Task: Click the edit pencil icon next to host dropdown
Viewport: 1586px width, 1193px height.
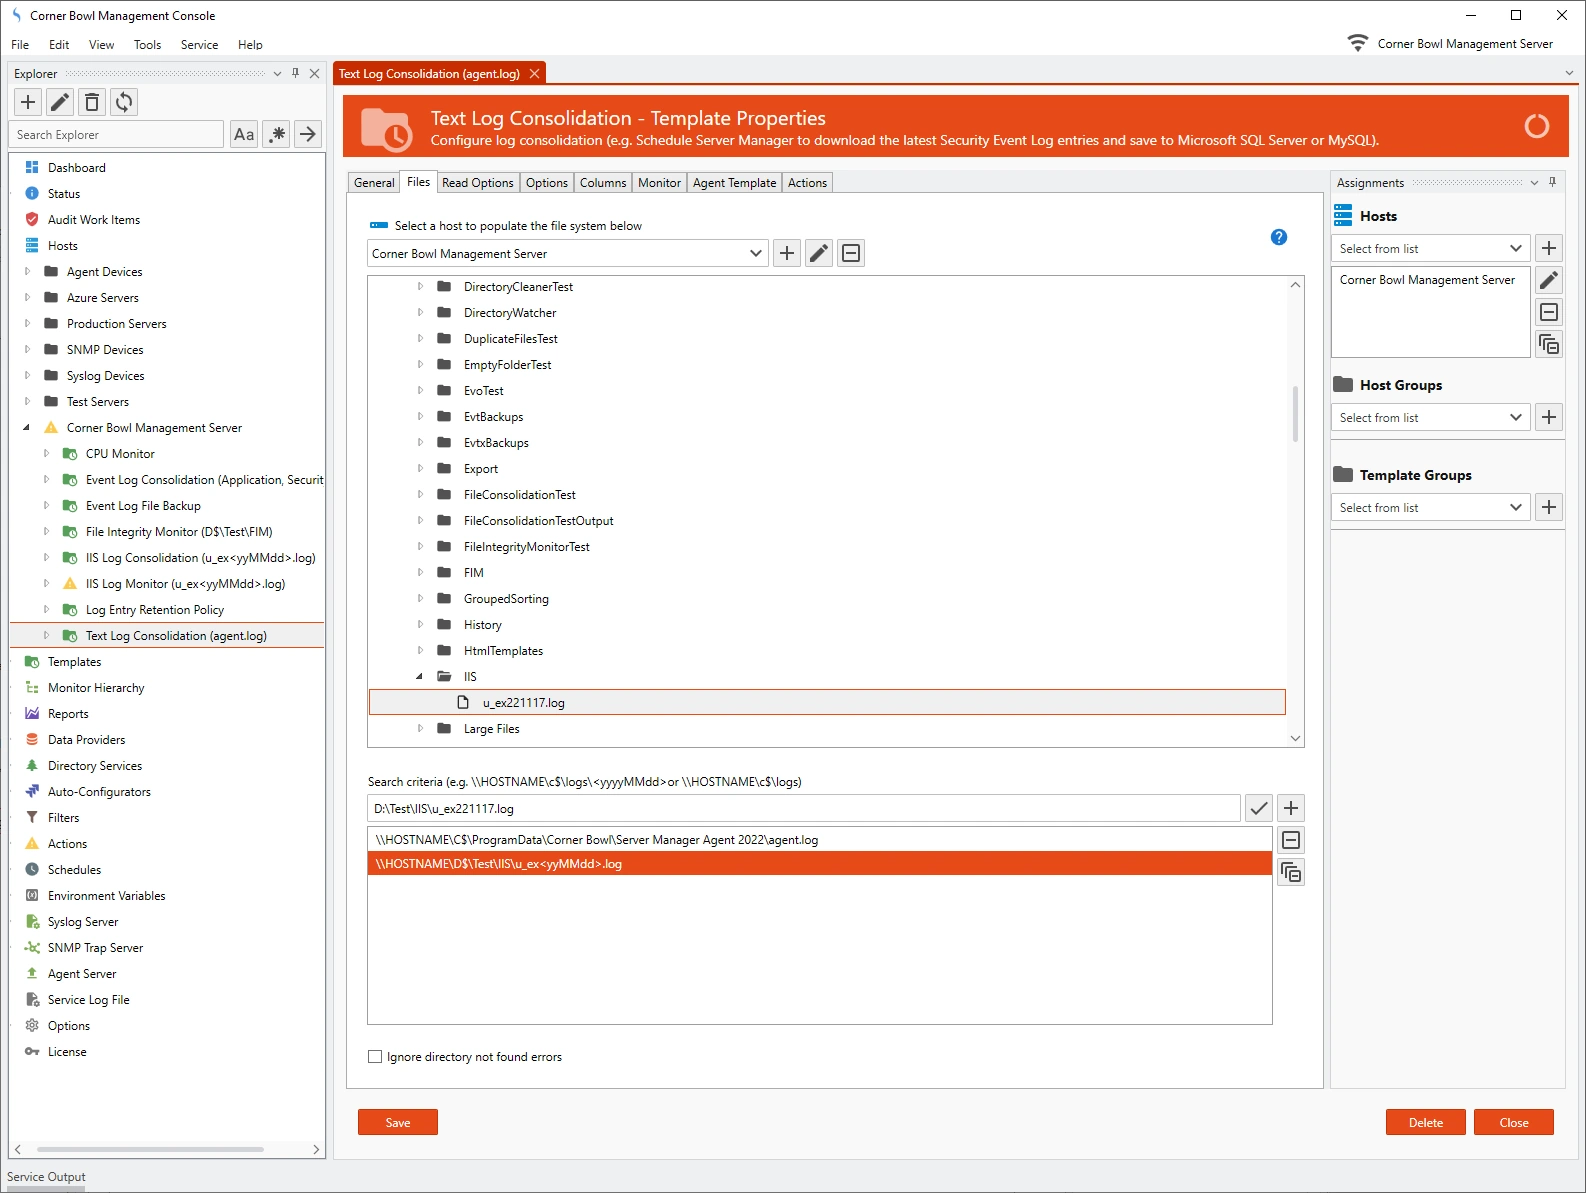Action: coord(819,253)
